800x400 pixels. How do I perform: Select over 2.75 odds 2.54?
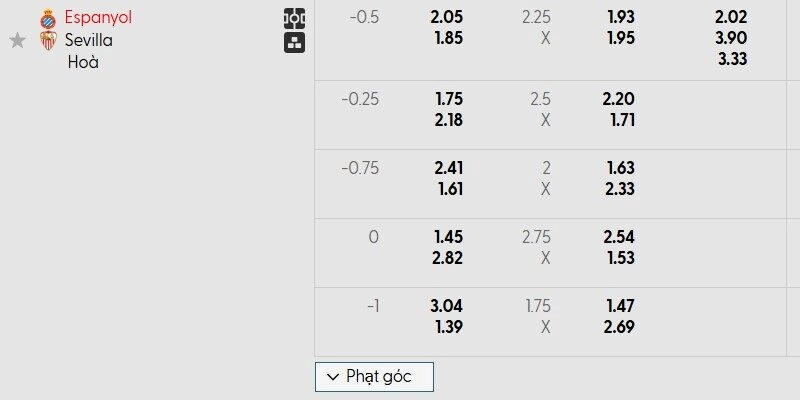(x=619, y=237)
